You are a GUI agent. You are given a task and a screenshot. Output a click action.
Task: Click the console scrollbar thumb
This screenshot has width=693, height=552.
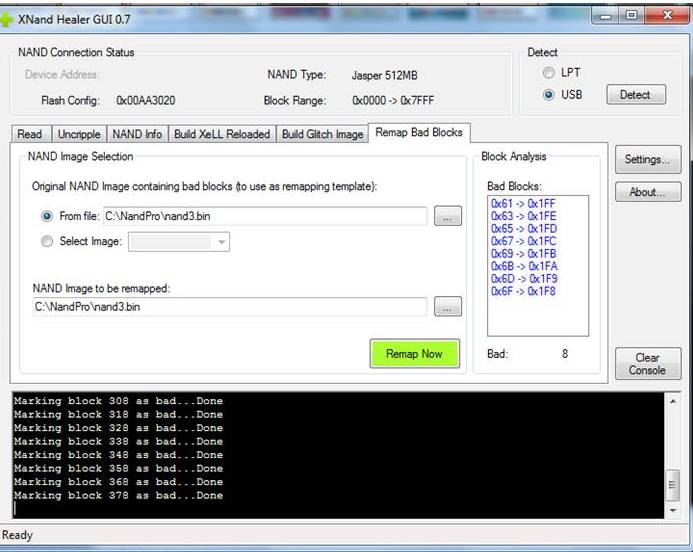click(673, 485)
